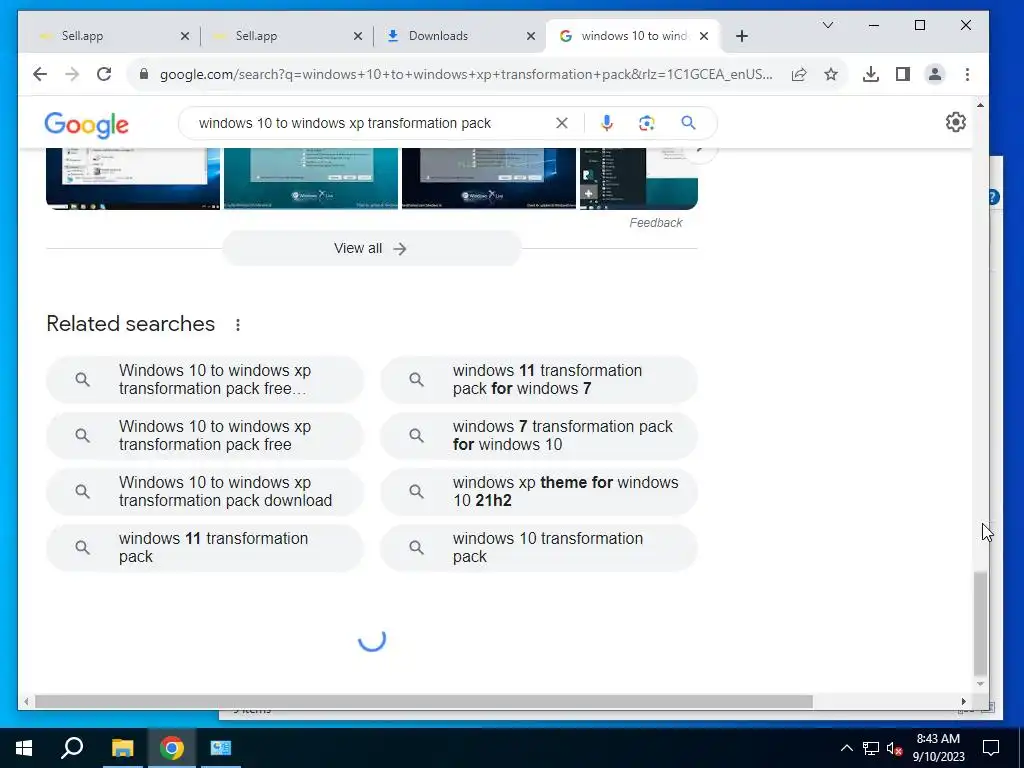View site information lock icon
This screenshot has height=768, width=1024.
144,74
